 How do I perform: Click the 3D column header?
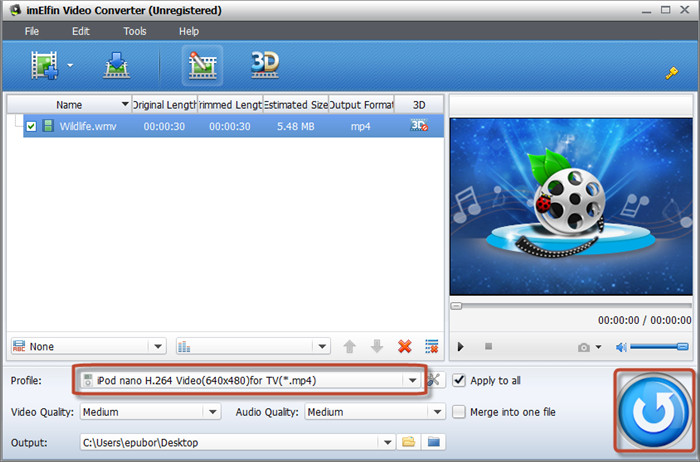(419, 105)
